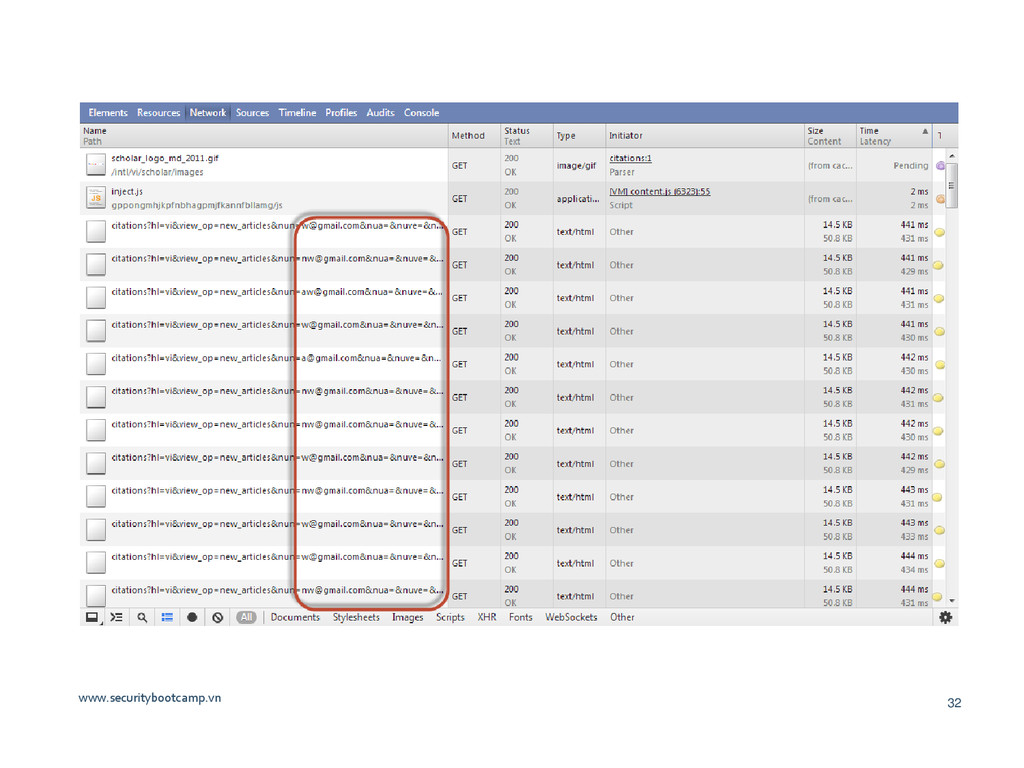Select the scholar_logo_md_2011.gif request name
This screenshot has height=768, width=1024.
165,158
